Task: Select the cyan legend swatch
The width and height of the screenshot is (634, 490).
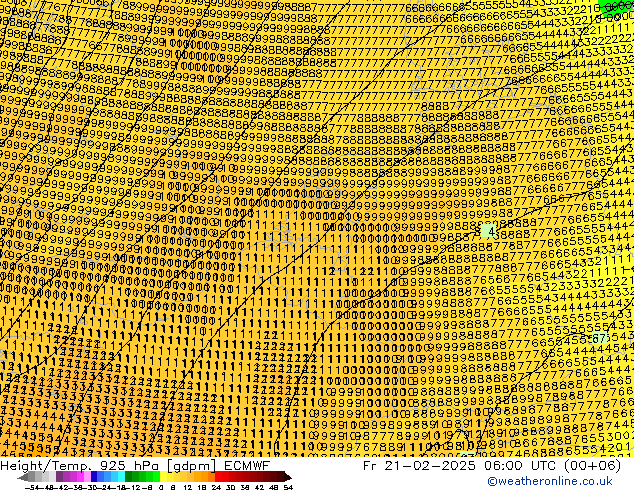Action: pos(121,477)
